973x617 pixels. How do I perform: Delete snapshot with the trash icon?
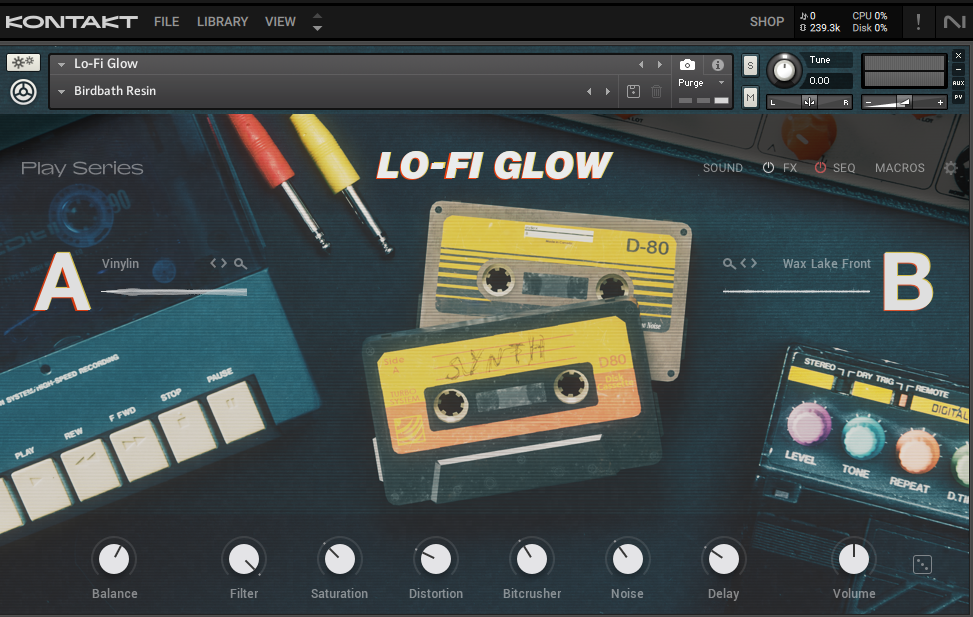pyautogui.click(x=657, y=92)
